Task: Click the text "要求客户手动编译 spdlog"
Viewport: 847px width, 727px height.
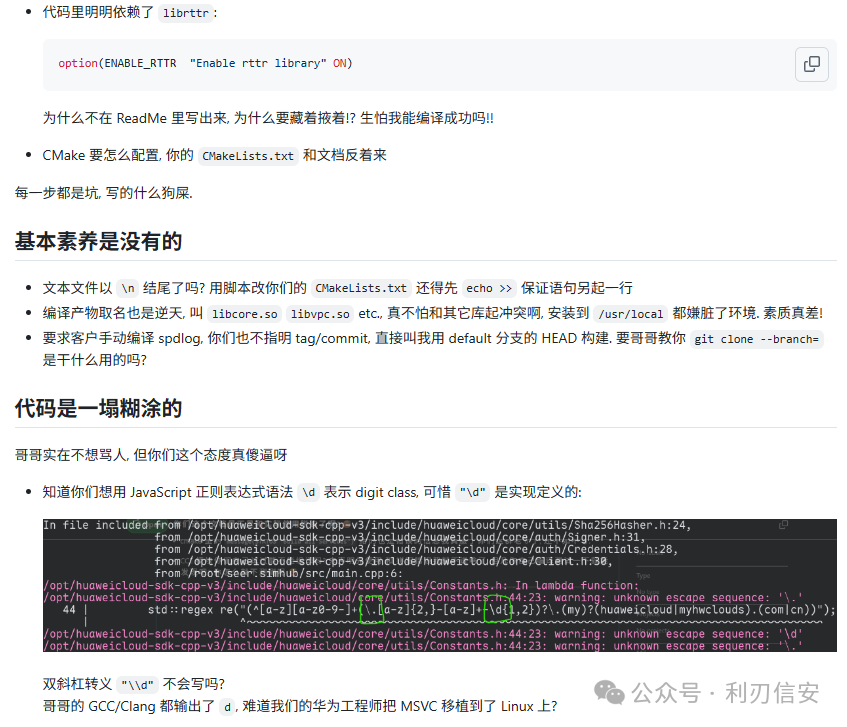Action: (x=123, y=339)
